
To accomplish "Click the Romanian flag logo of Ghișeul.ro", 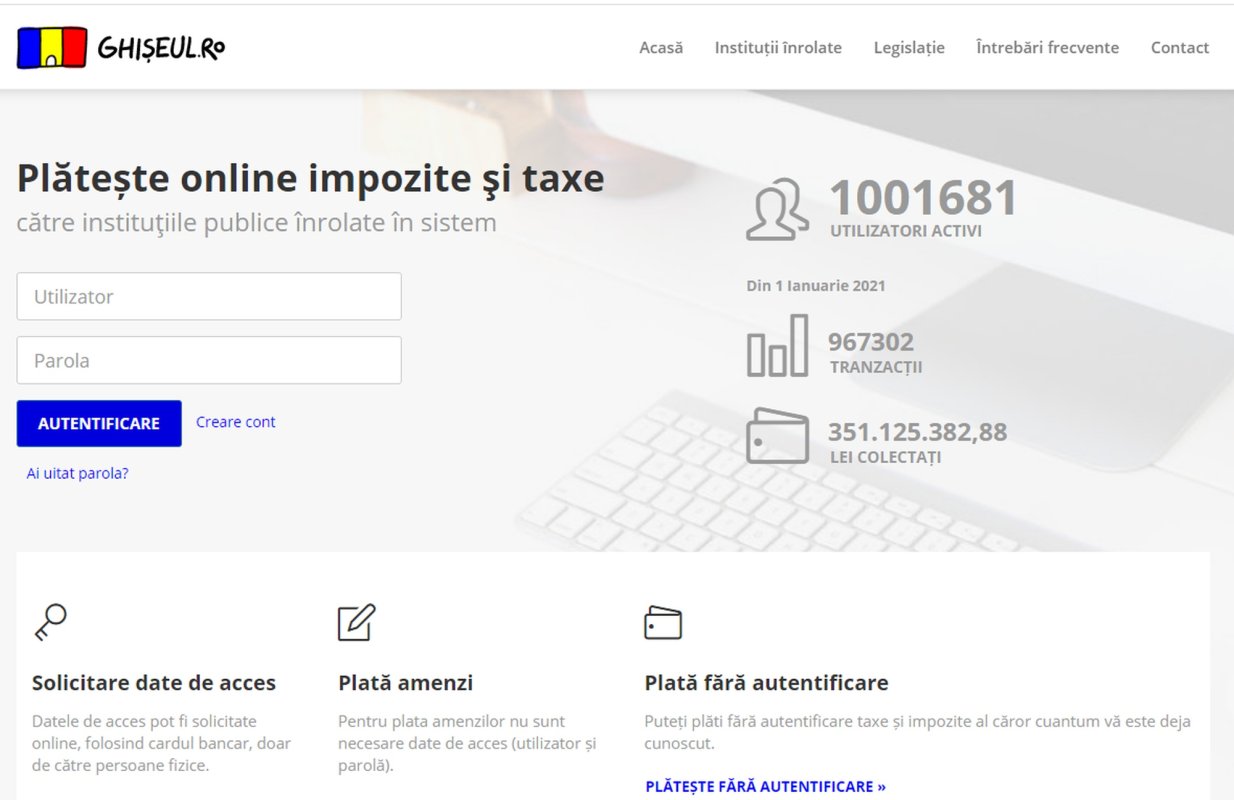I will [x=51, y=46].
